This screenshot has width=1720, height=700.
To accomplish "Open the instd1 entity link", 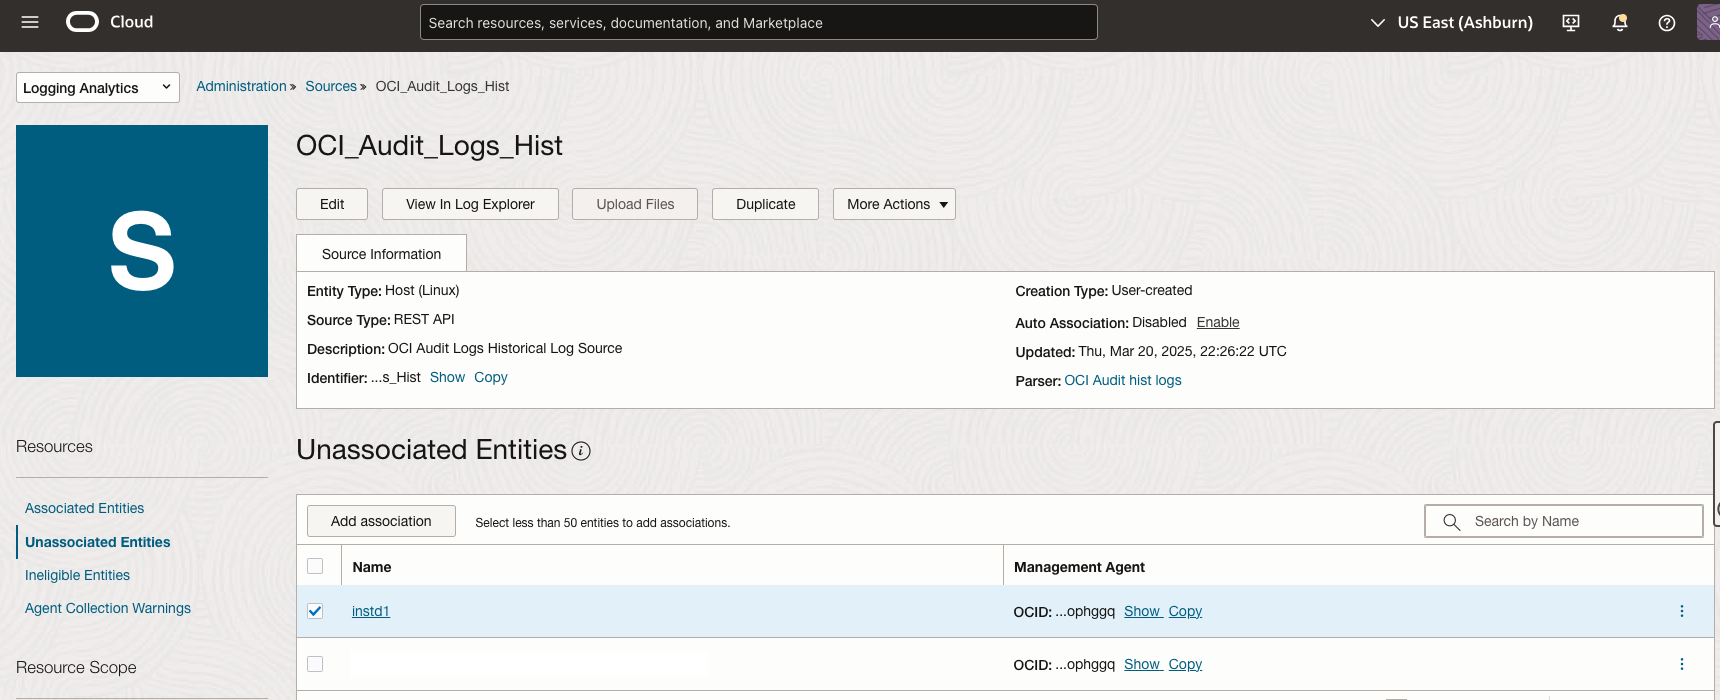I will (370, 611).
